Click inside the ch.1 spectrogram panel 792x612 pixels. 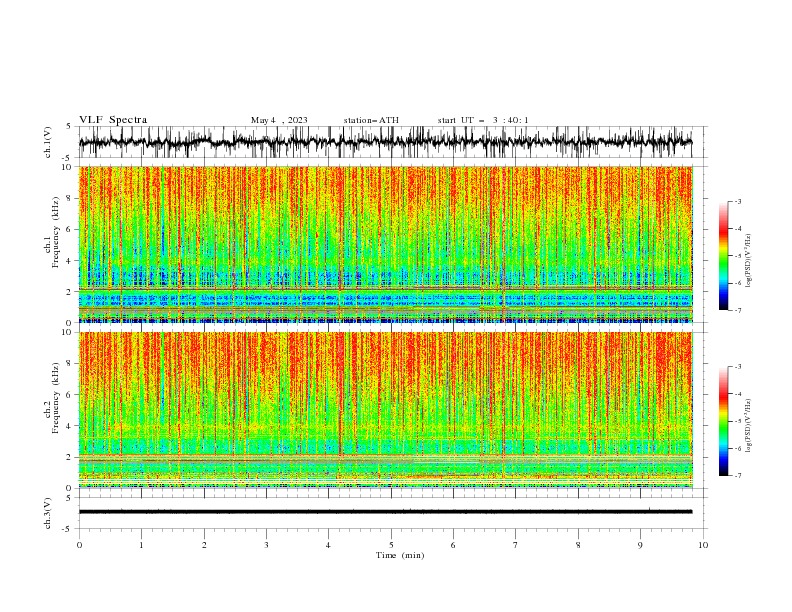click(386, 244)
